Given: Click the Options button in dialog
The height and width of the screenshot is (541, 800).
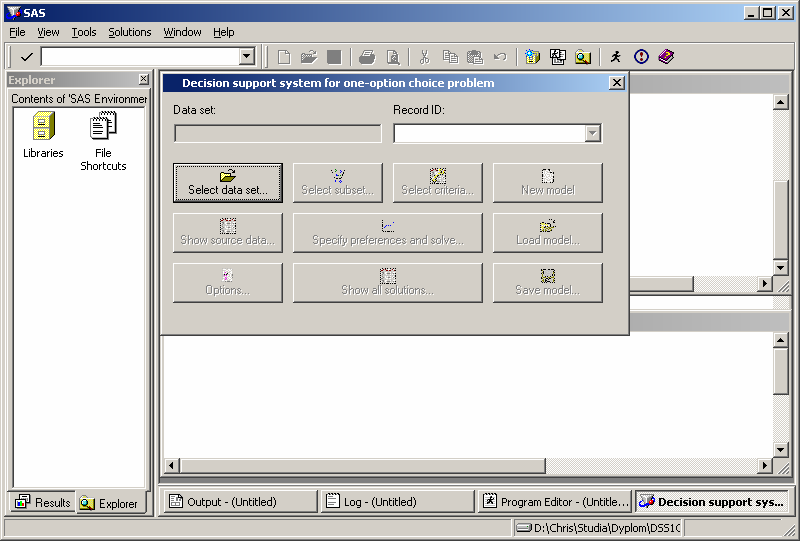Looking at the screenshot, I should coord(228,283).
